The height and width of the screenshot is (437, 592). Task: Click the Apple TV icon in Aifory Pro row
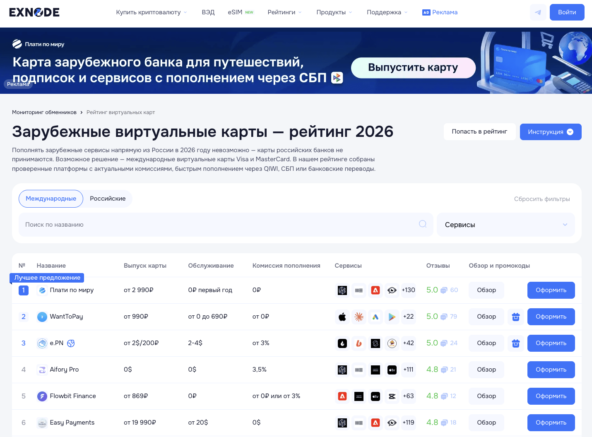pos(392,369)
